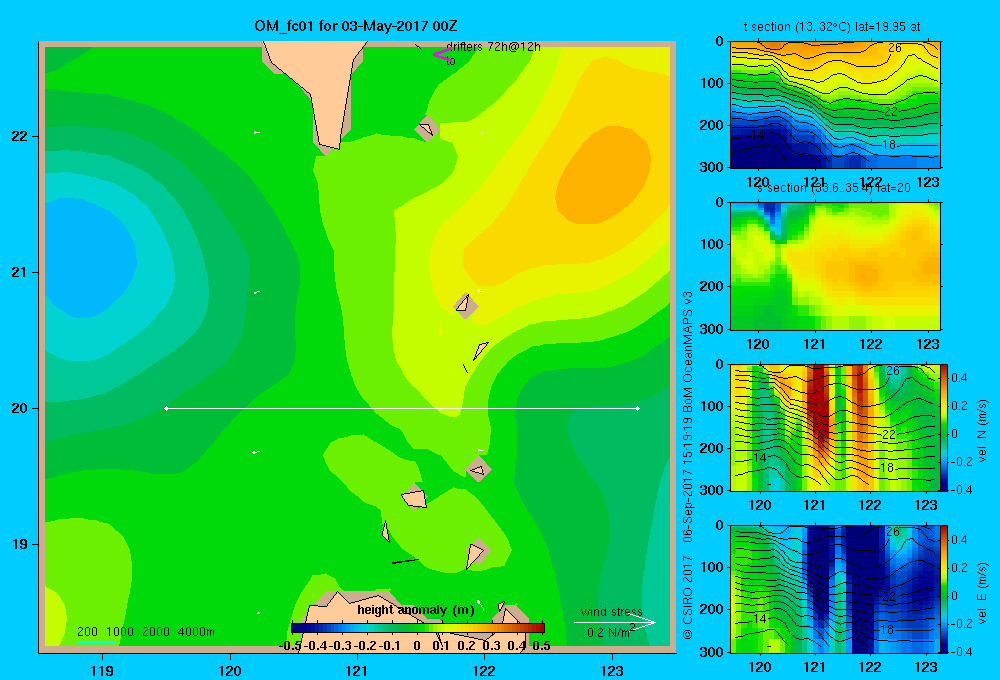Click the 'drifters 72h@12h' label
The height and width of the screenshot is (680, 1000).
tap(493, 47)
